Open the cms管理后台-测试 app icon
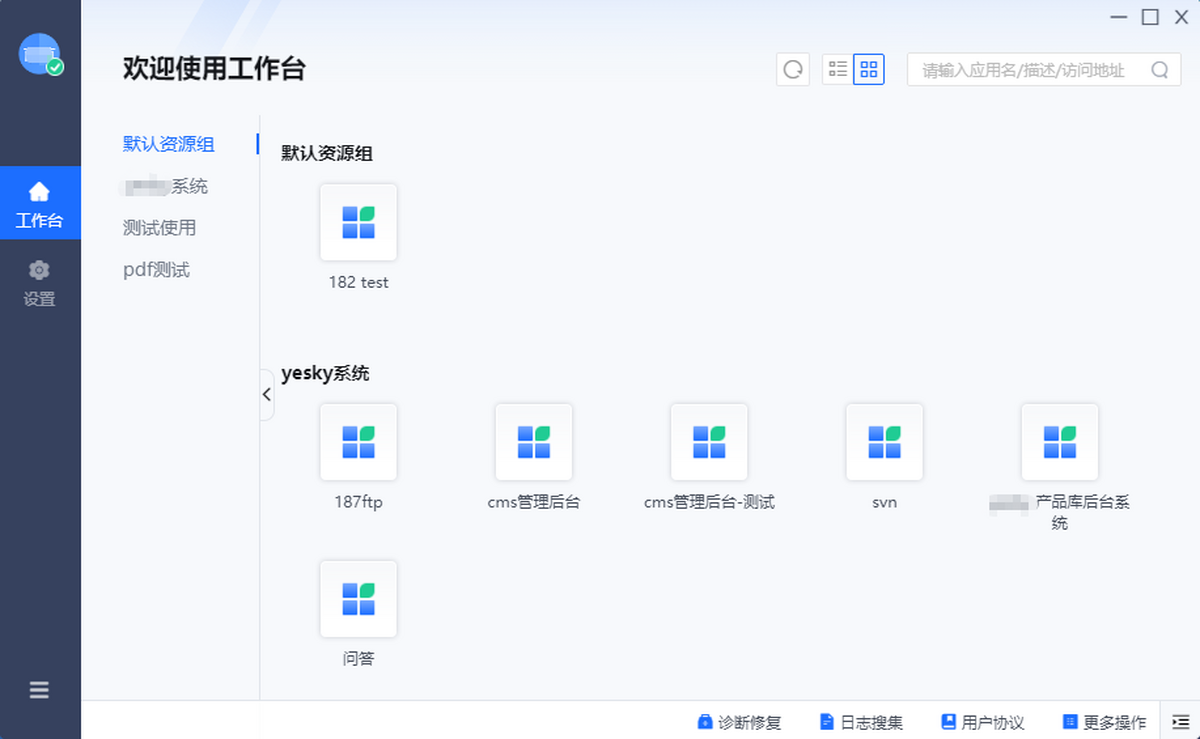The height and width of the screenshot is (739, 1200). click(709, 442)
